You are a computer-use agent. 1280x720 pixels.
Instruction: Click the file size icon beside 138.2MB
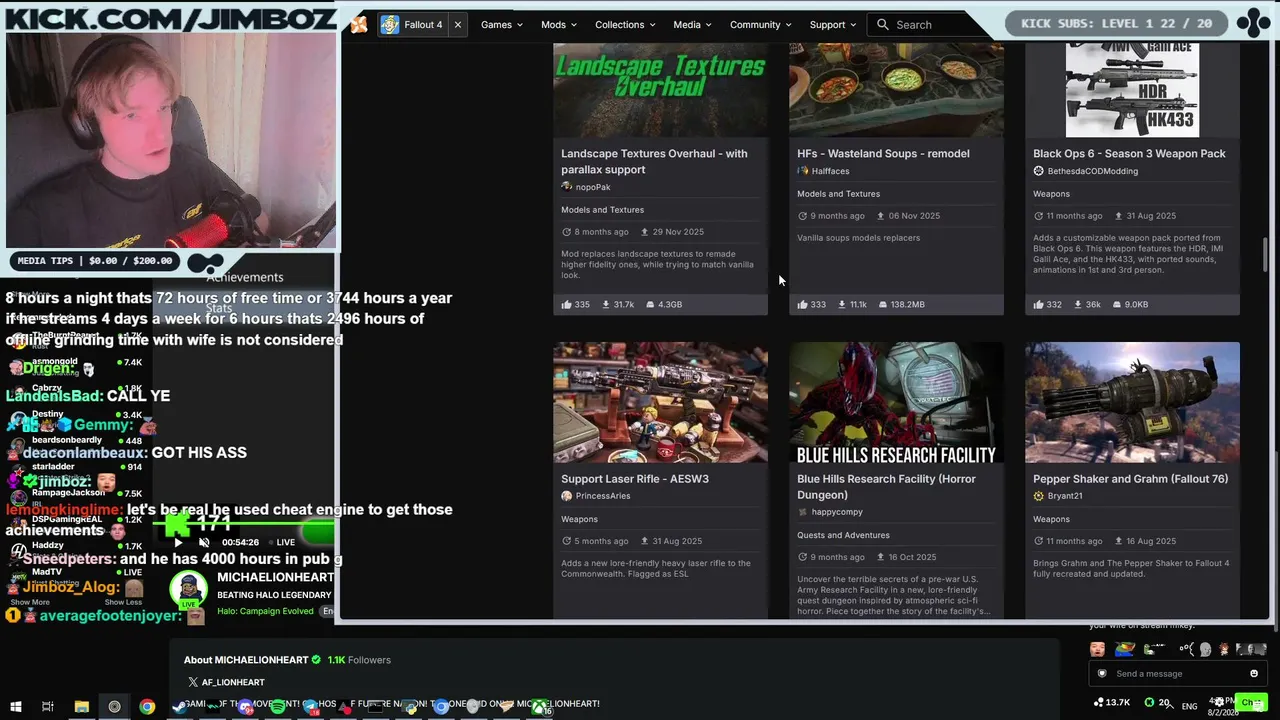[x=884, y=304]
